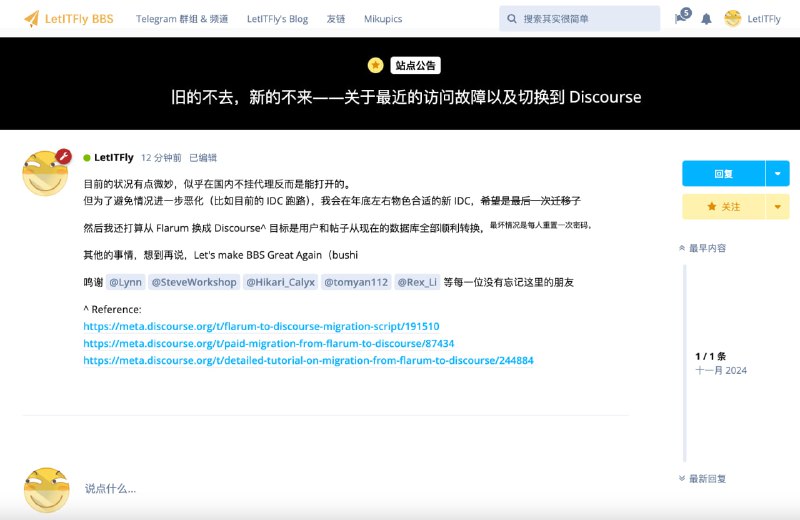Expand the dropdown beside 关注 button

[x=778, y=207]
